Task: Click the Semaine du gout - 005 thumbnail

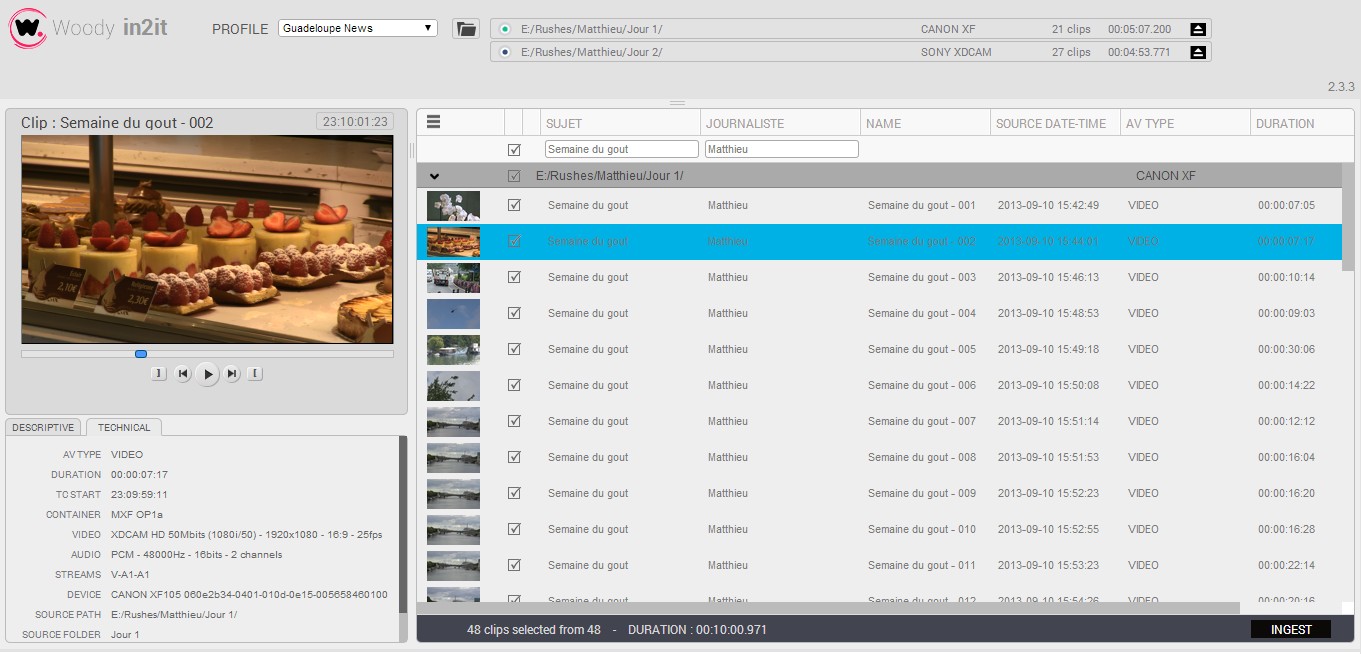Action: coord(453,349)
